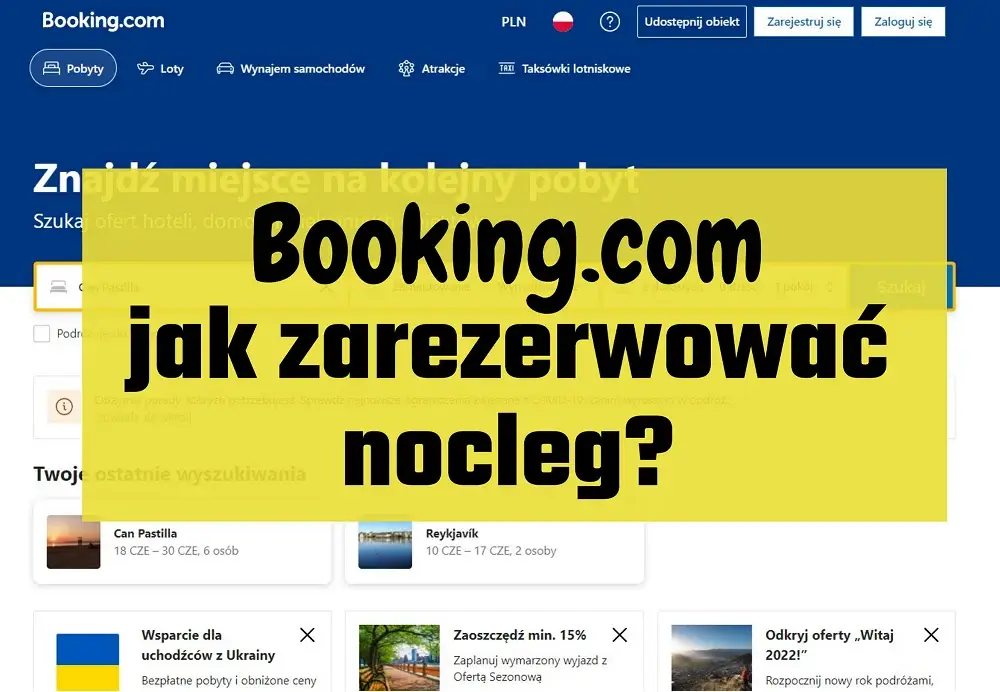
Task: Click the park image on the seasonal offer card
Action: click(x=399, y=658)
